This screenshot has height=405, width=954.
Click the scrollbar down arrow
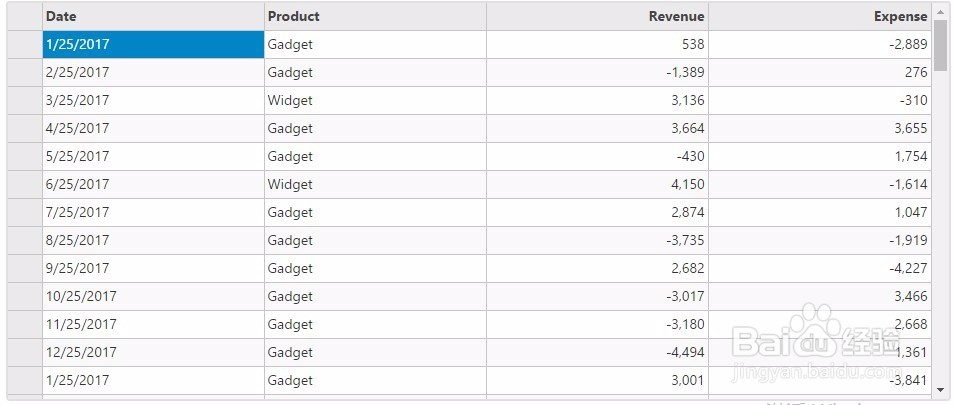pyautogui.click(x=940, y=391)
